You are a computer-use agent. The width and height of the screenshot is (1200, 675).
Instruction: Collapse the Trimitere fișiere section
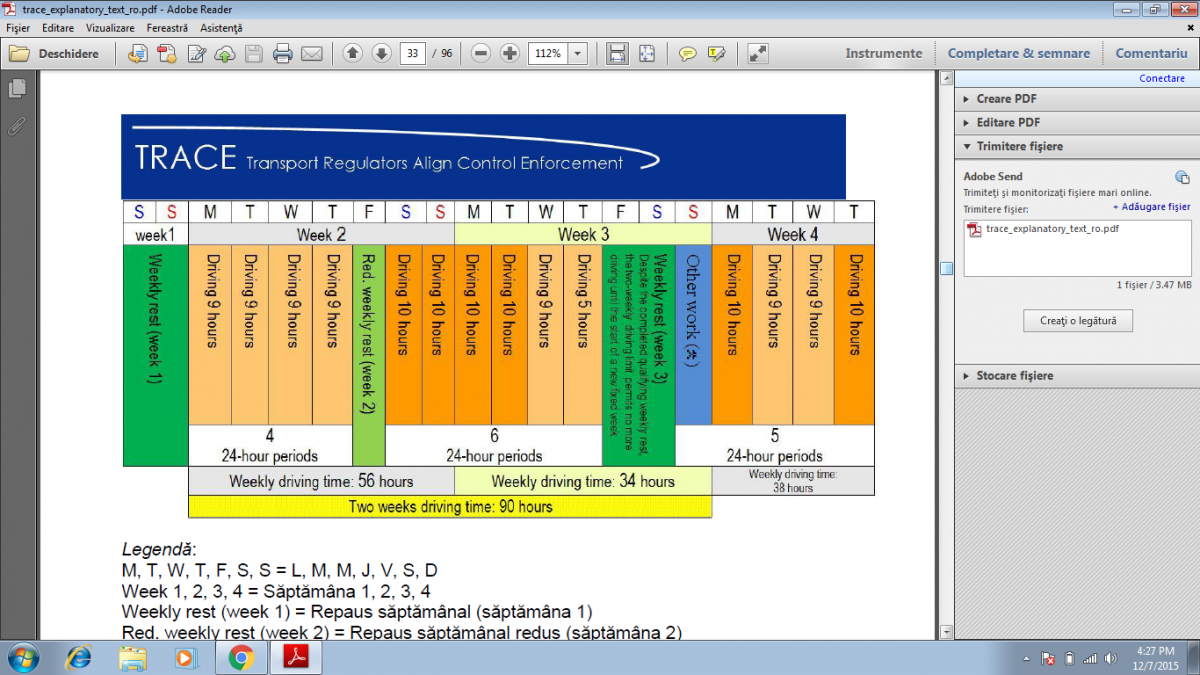1019,146
